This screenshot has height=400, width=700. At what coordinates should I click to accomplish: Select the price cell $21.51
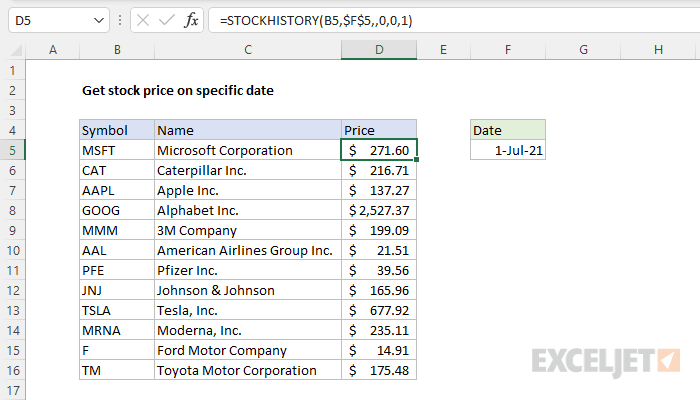click(379, 250)
